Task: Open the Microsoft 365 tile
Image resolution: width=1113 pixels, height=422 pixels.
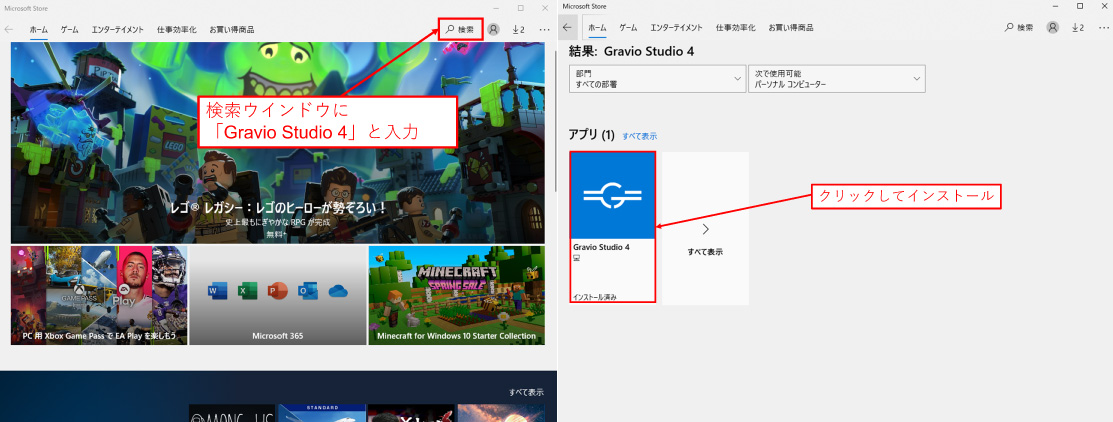Action: (278, 295)
